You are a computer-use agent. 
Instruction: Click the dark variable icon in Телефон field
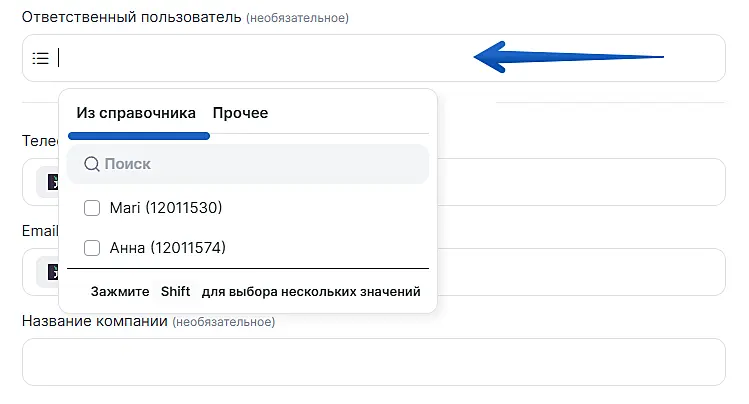point(50,181)
